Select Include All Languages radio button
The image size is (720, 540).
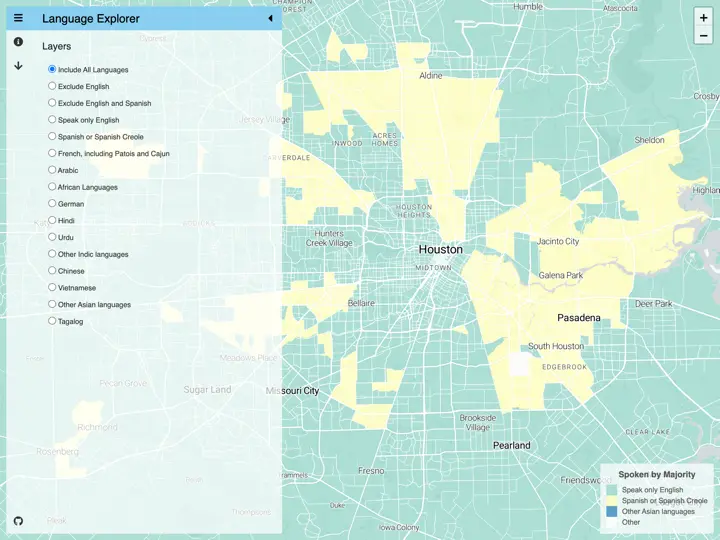pyautogui.click(x=52, y=69)
